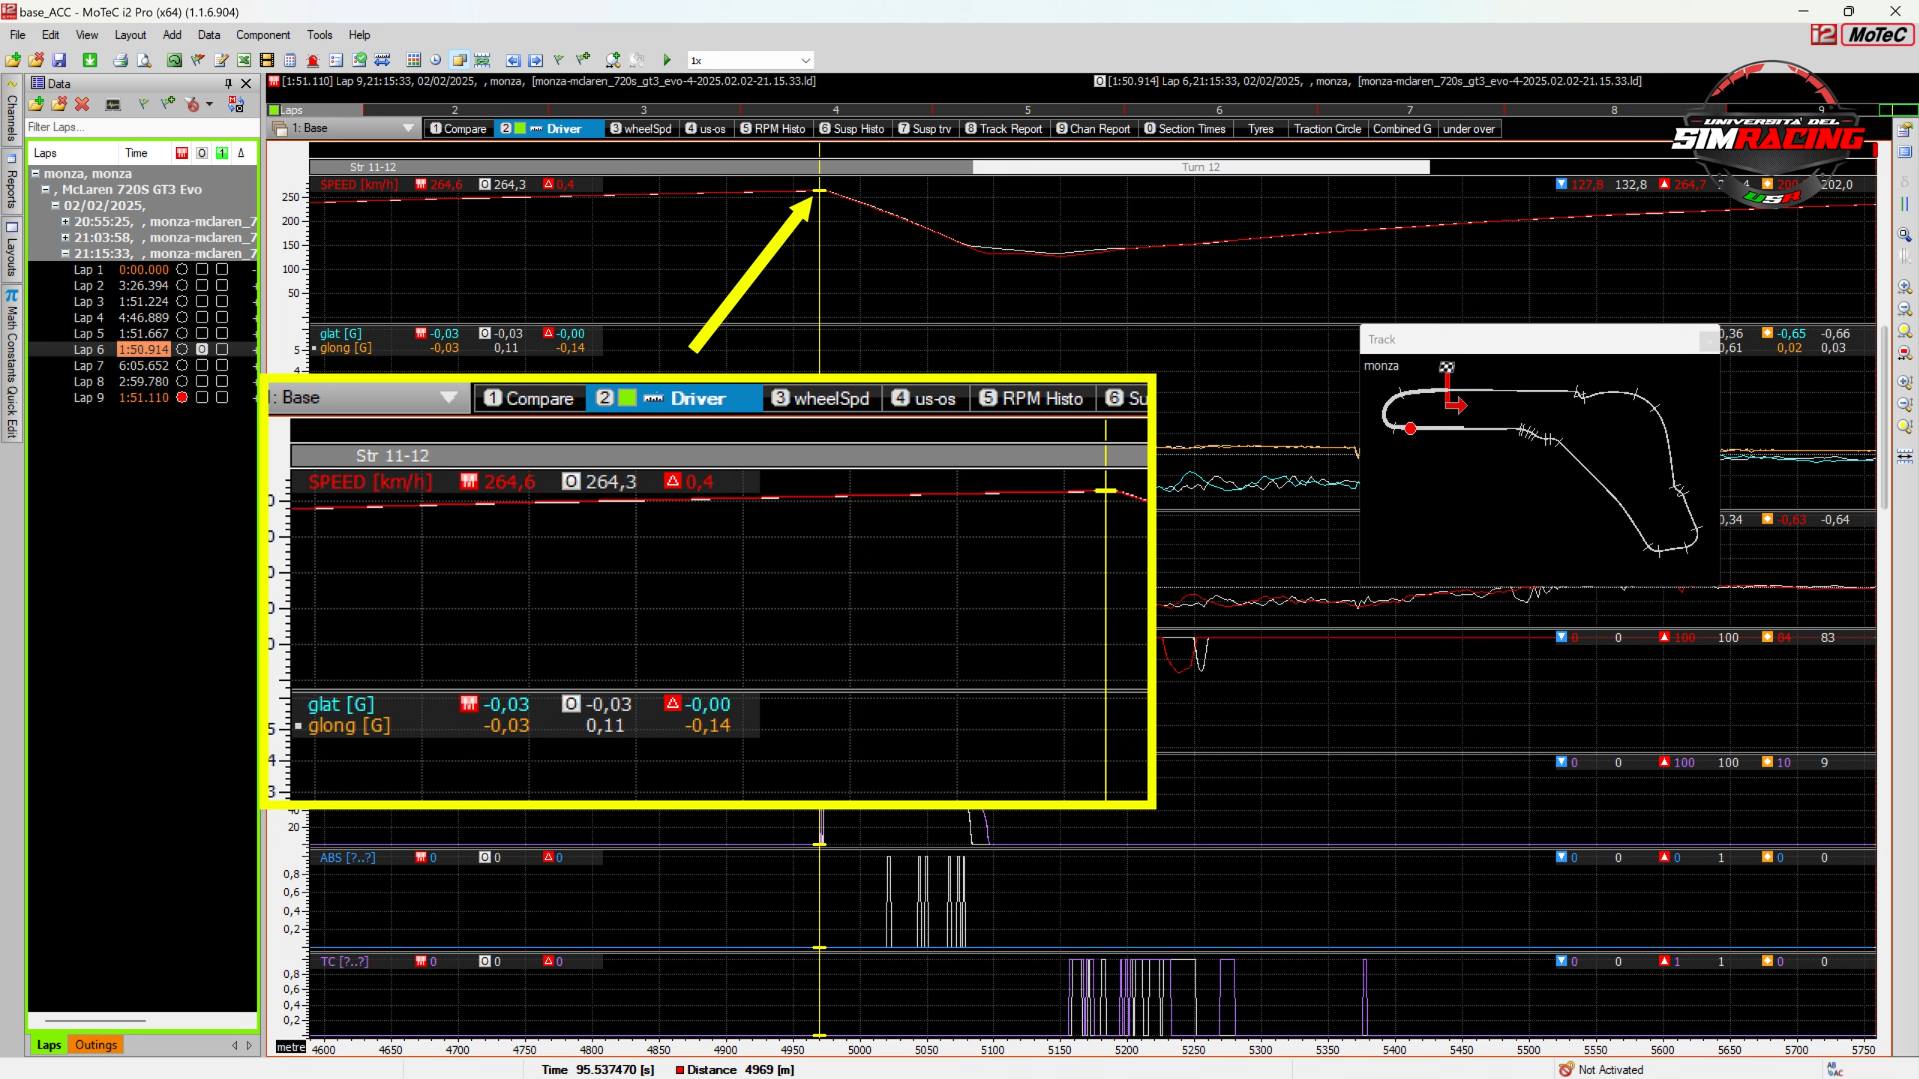Click the red alarm light icon in toolbar
Screen dimensions: 1919x1079
click(313, 60)
